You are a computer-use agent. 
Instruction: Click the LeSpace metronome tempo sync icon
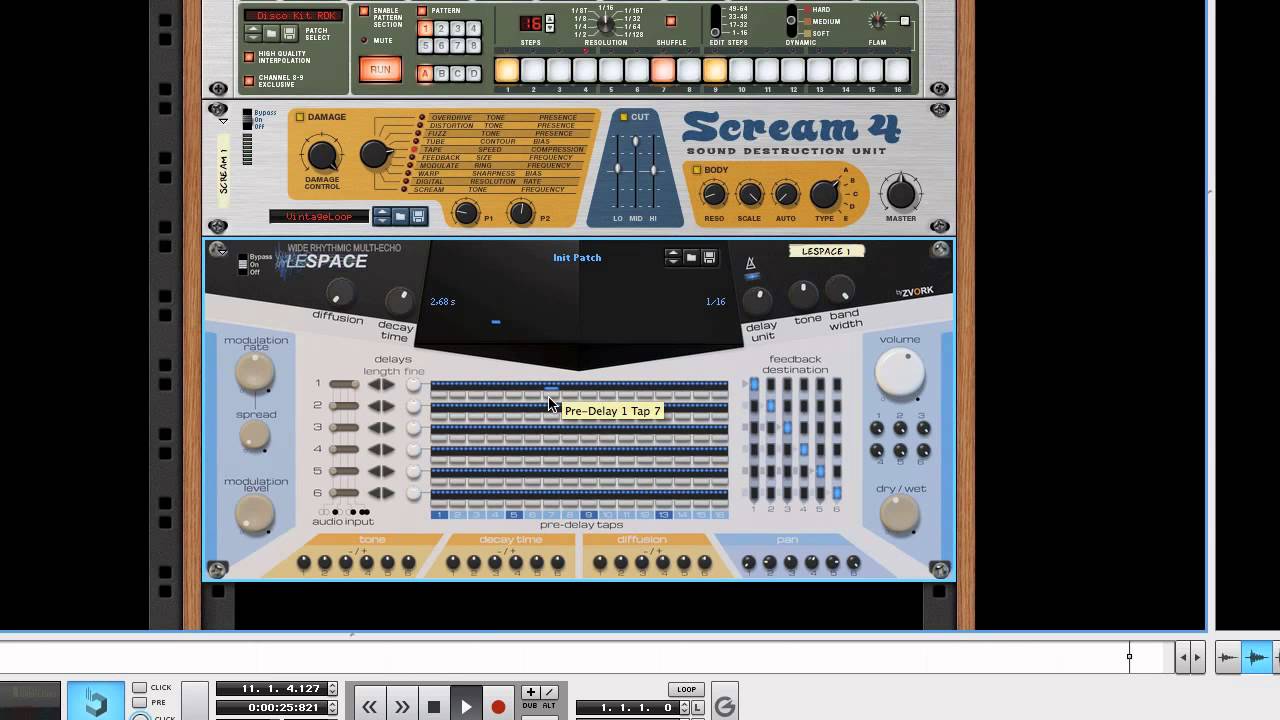(750, 264)
